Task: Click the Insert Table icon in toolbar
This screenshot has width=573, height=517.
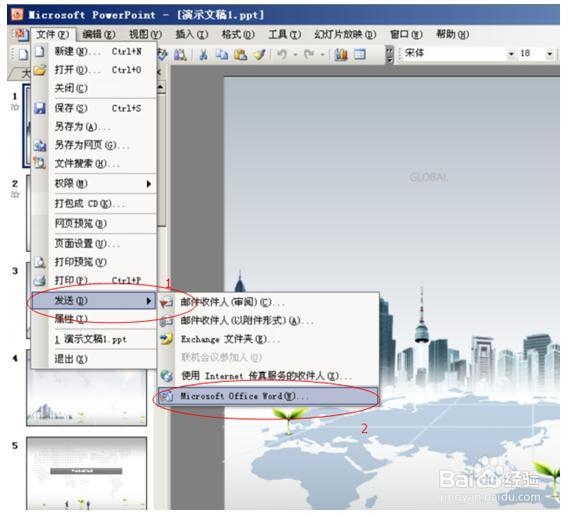Action: tap(360, 55)
